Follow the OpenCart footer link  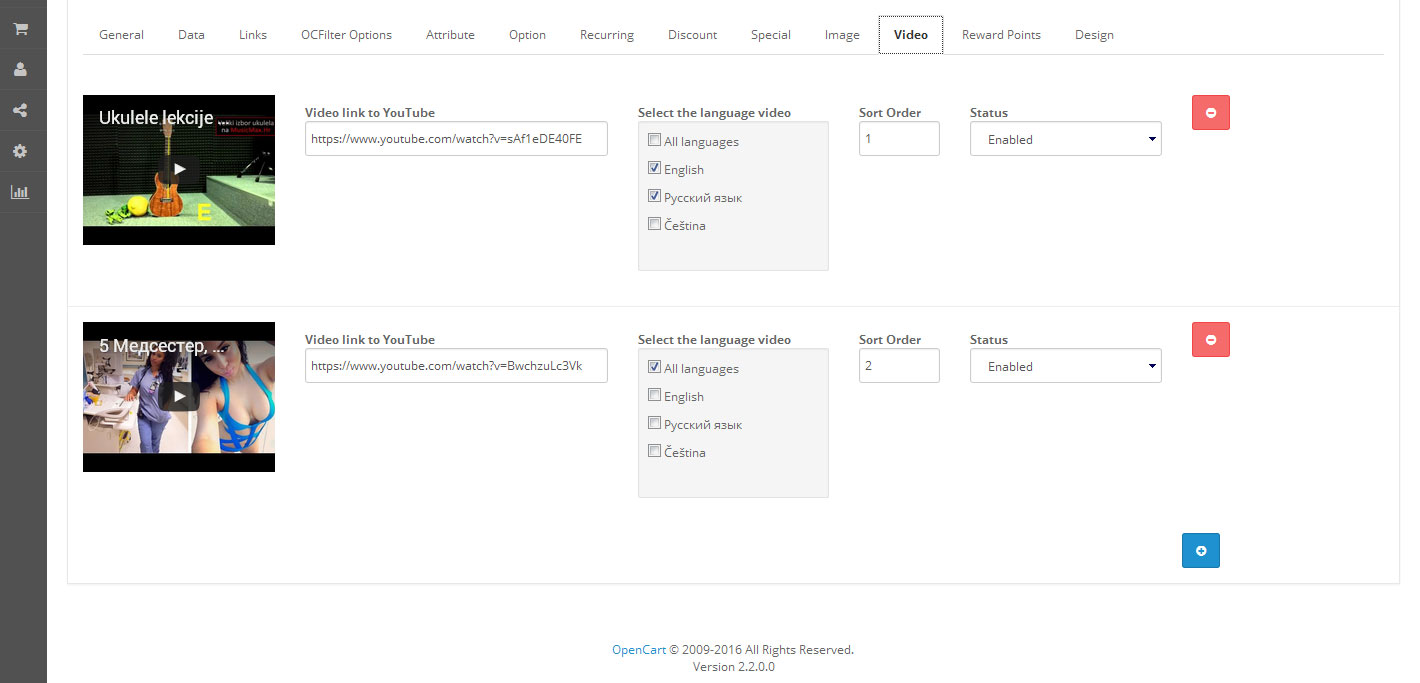[x=639, y=650]
